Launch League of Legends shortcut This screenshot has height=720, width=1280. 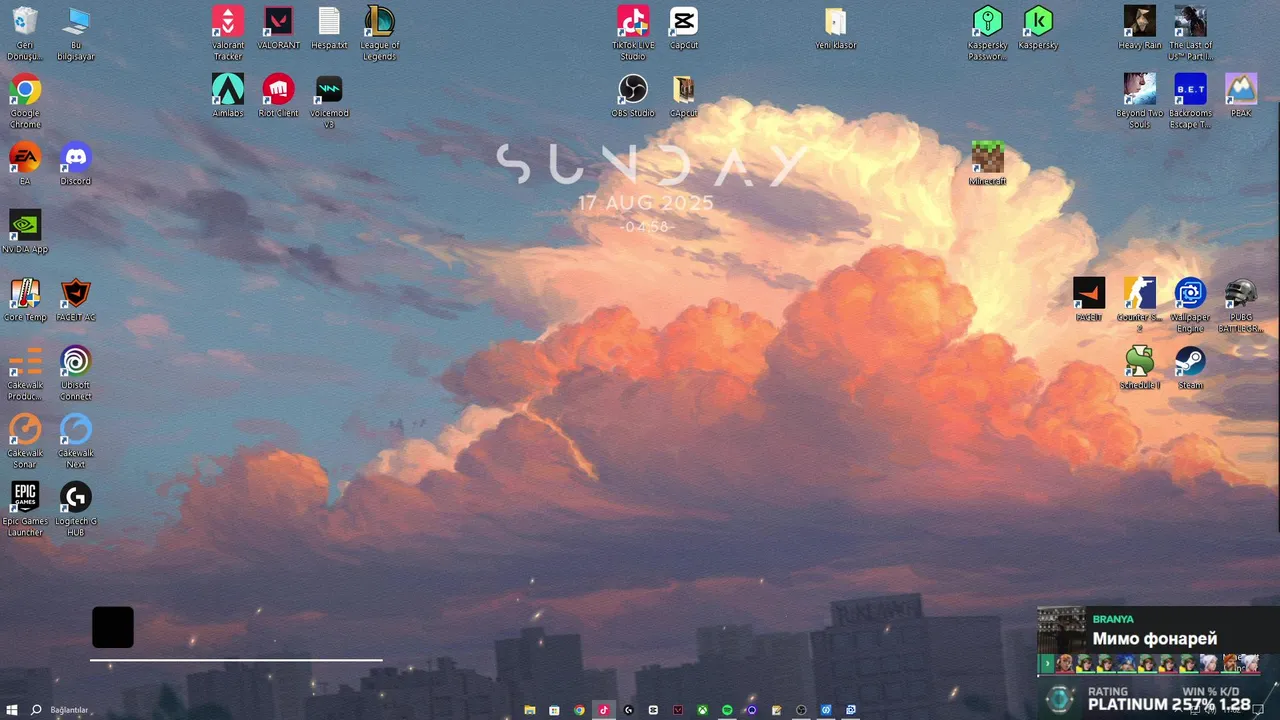click(x=380, y=33)
